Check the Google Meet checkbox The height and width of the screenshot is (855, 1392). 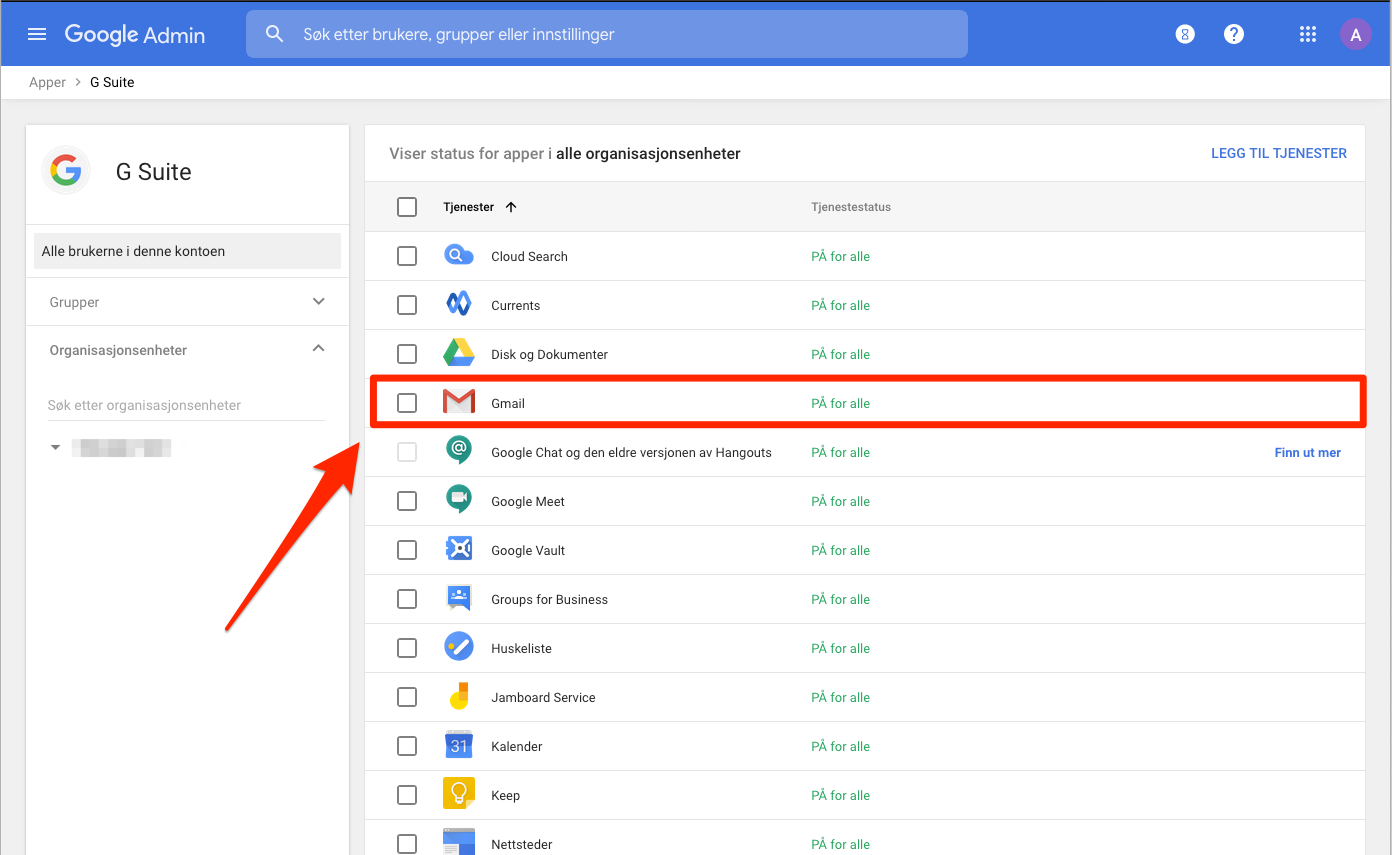point(407,501)
